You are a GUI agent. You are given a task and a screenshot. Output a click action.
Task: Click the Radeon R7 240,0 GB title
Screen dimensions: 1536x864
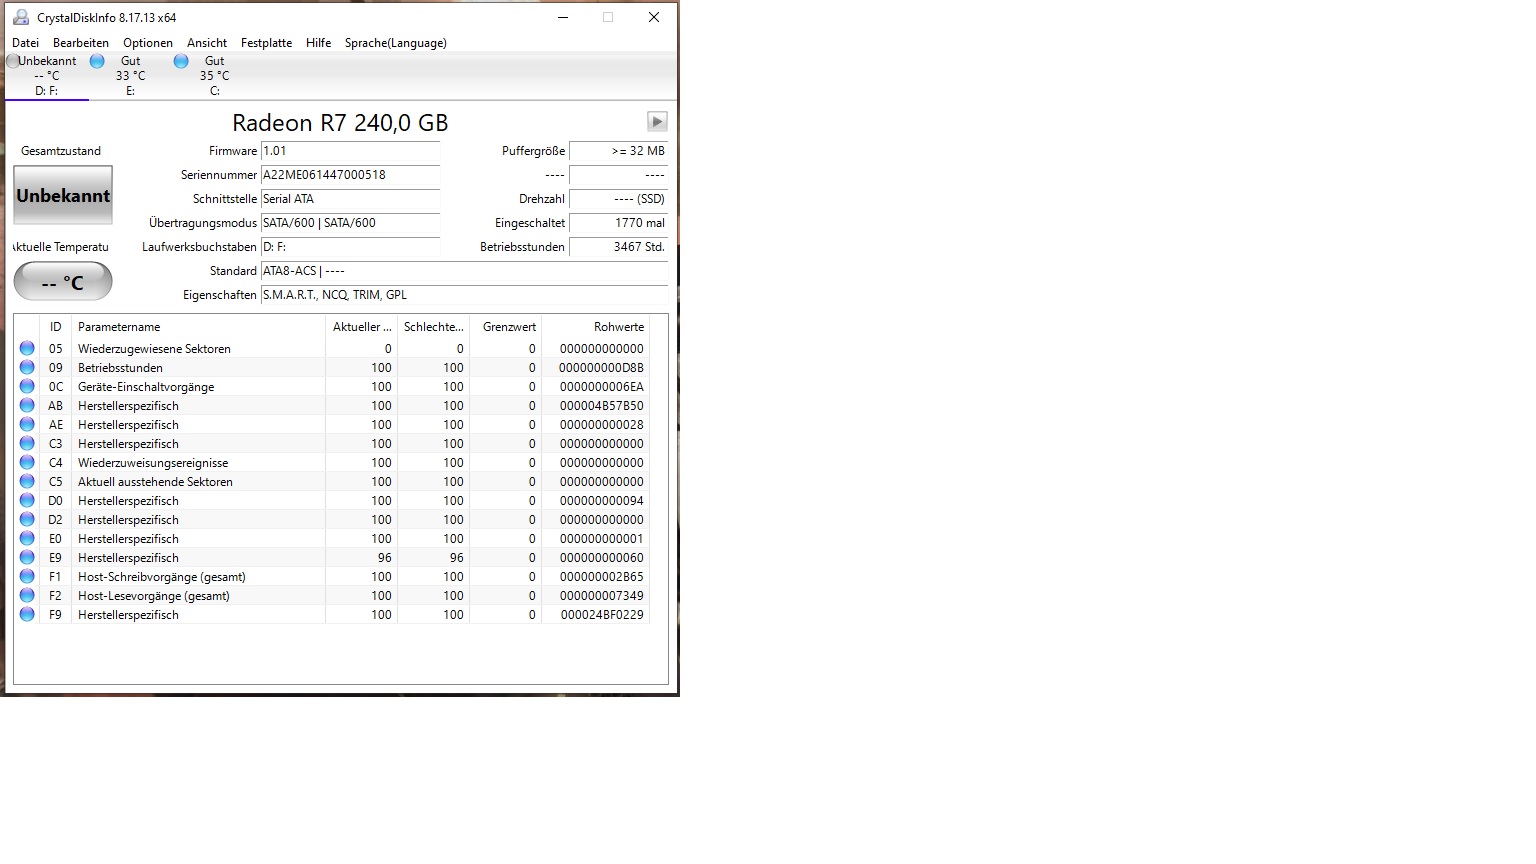point(340,123)
